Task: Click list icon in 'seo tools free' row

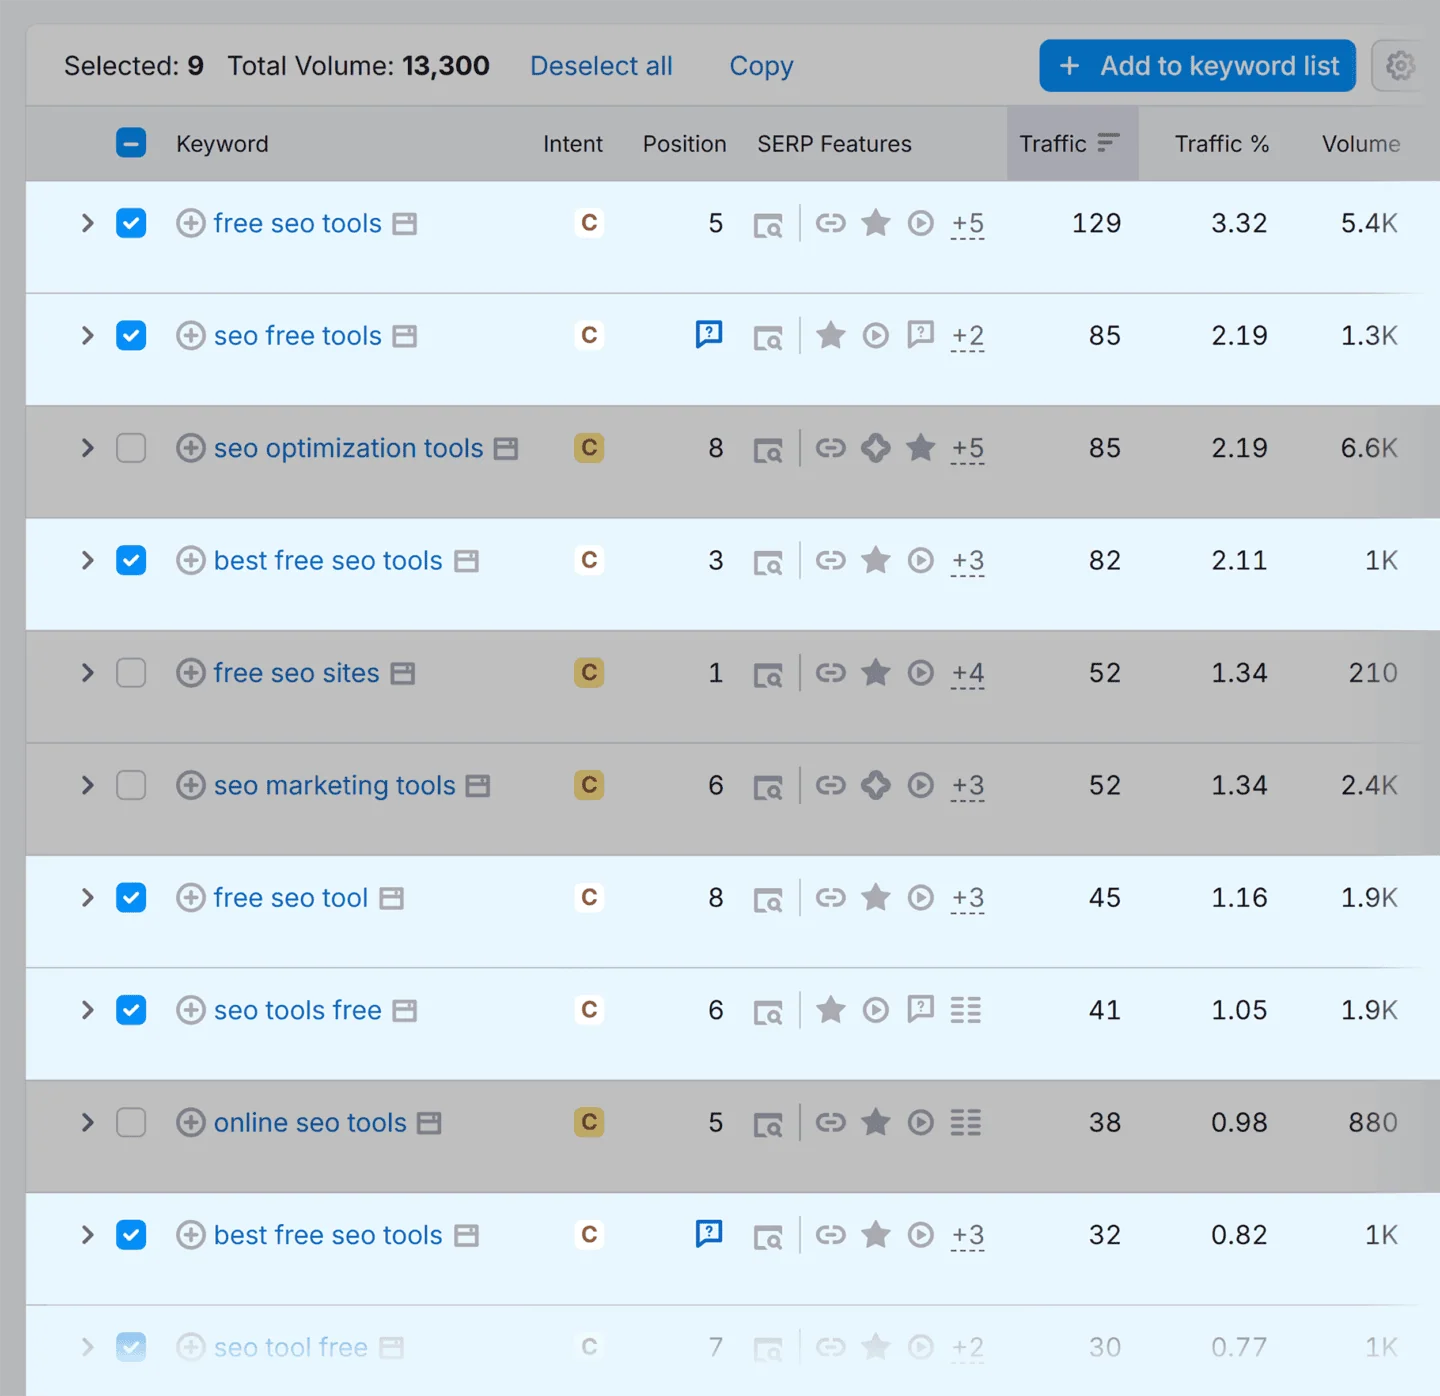Action: [x=965, y=1011]
